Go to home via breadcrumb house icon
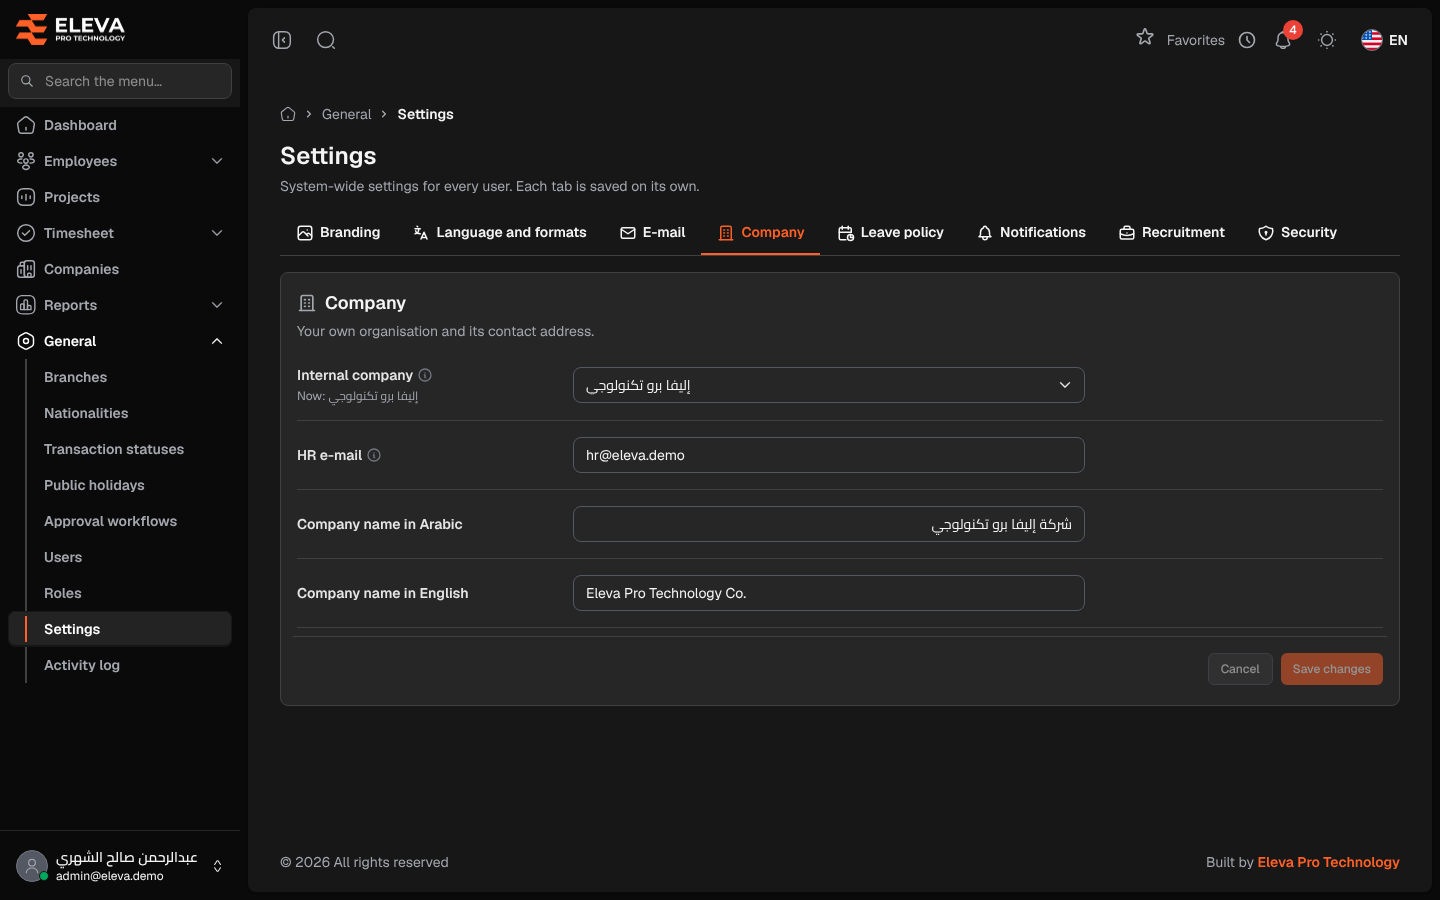Viewport: 1440px width, 900px height. pyautogui.click(x=288, y=114)
